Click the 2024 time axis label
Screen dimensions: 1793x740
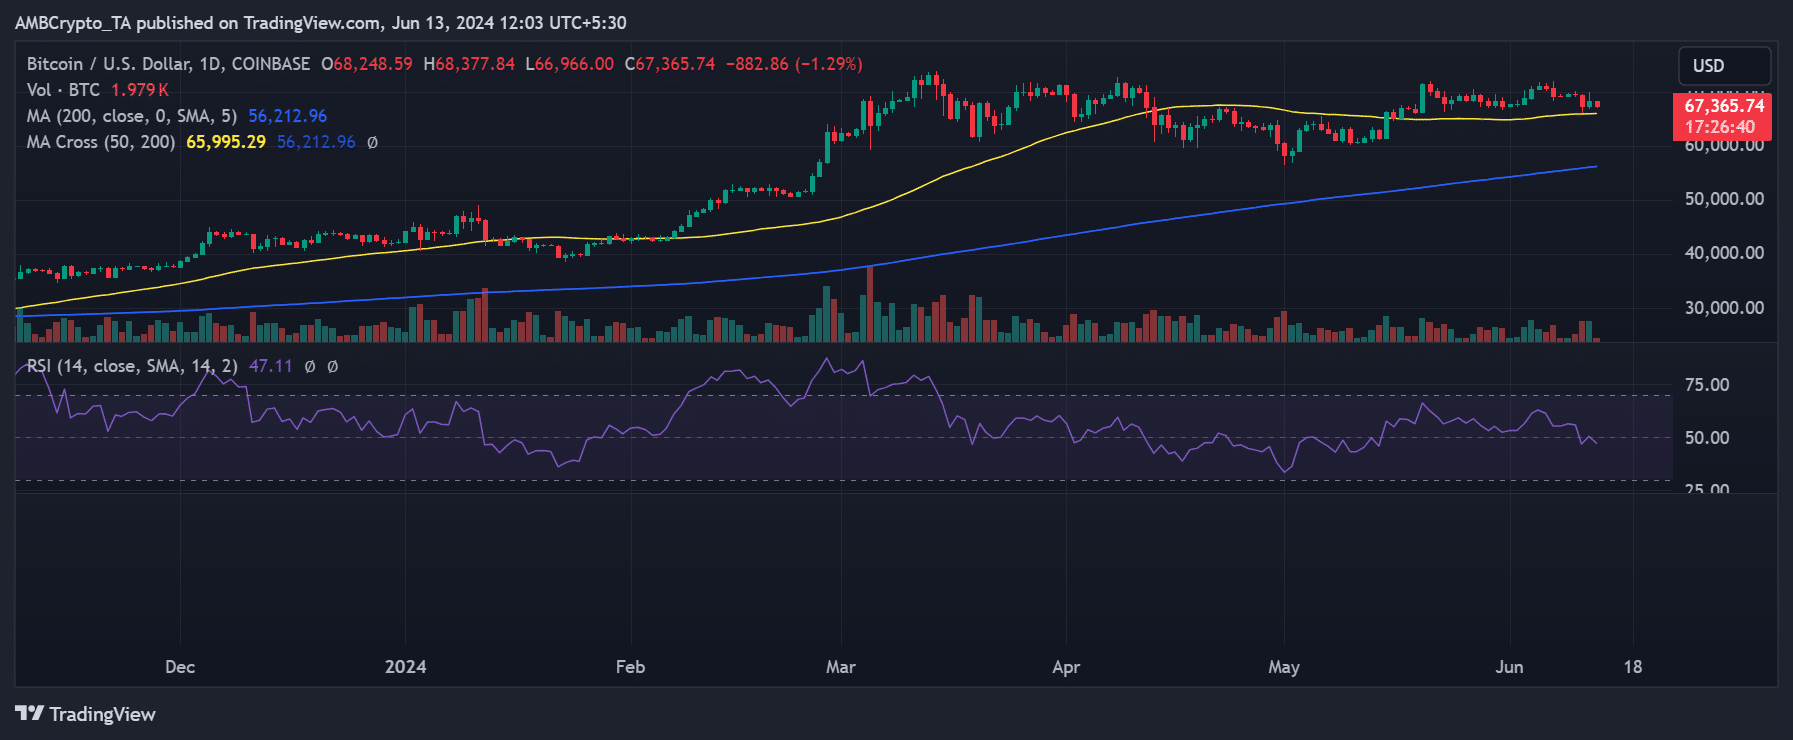pyautogui.click(x=406, y=667)
